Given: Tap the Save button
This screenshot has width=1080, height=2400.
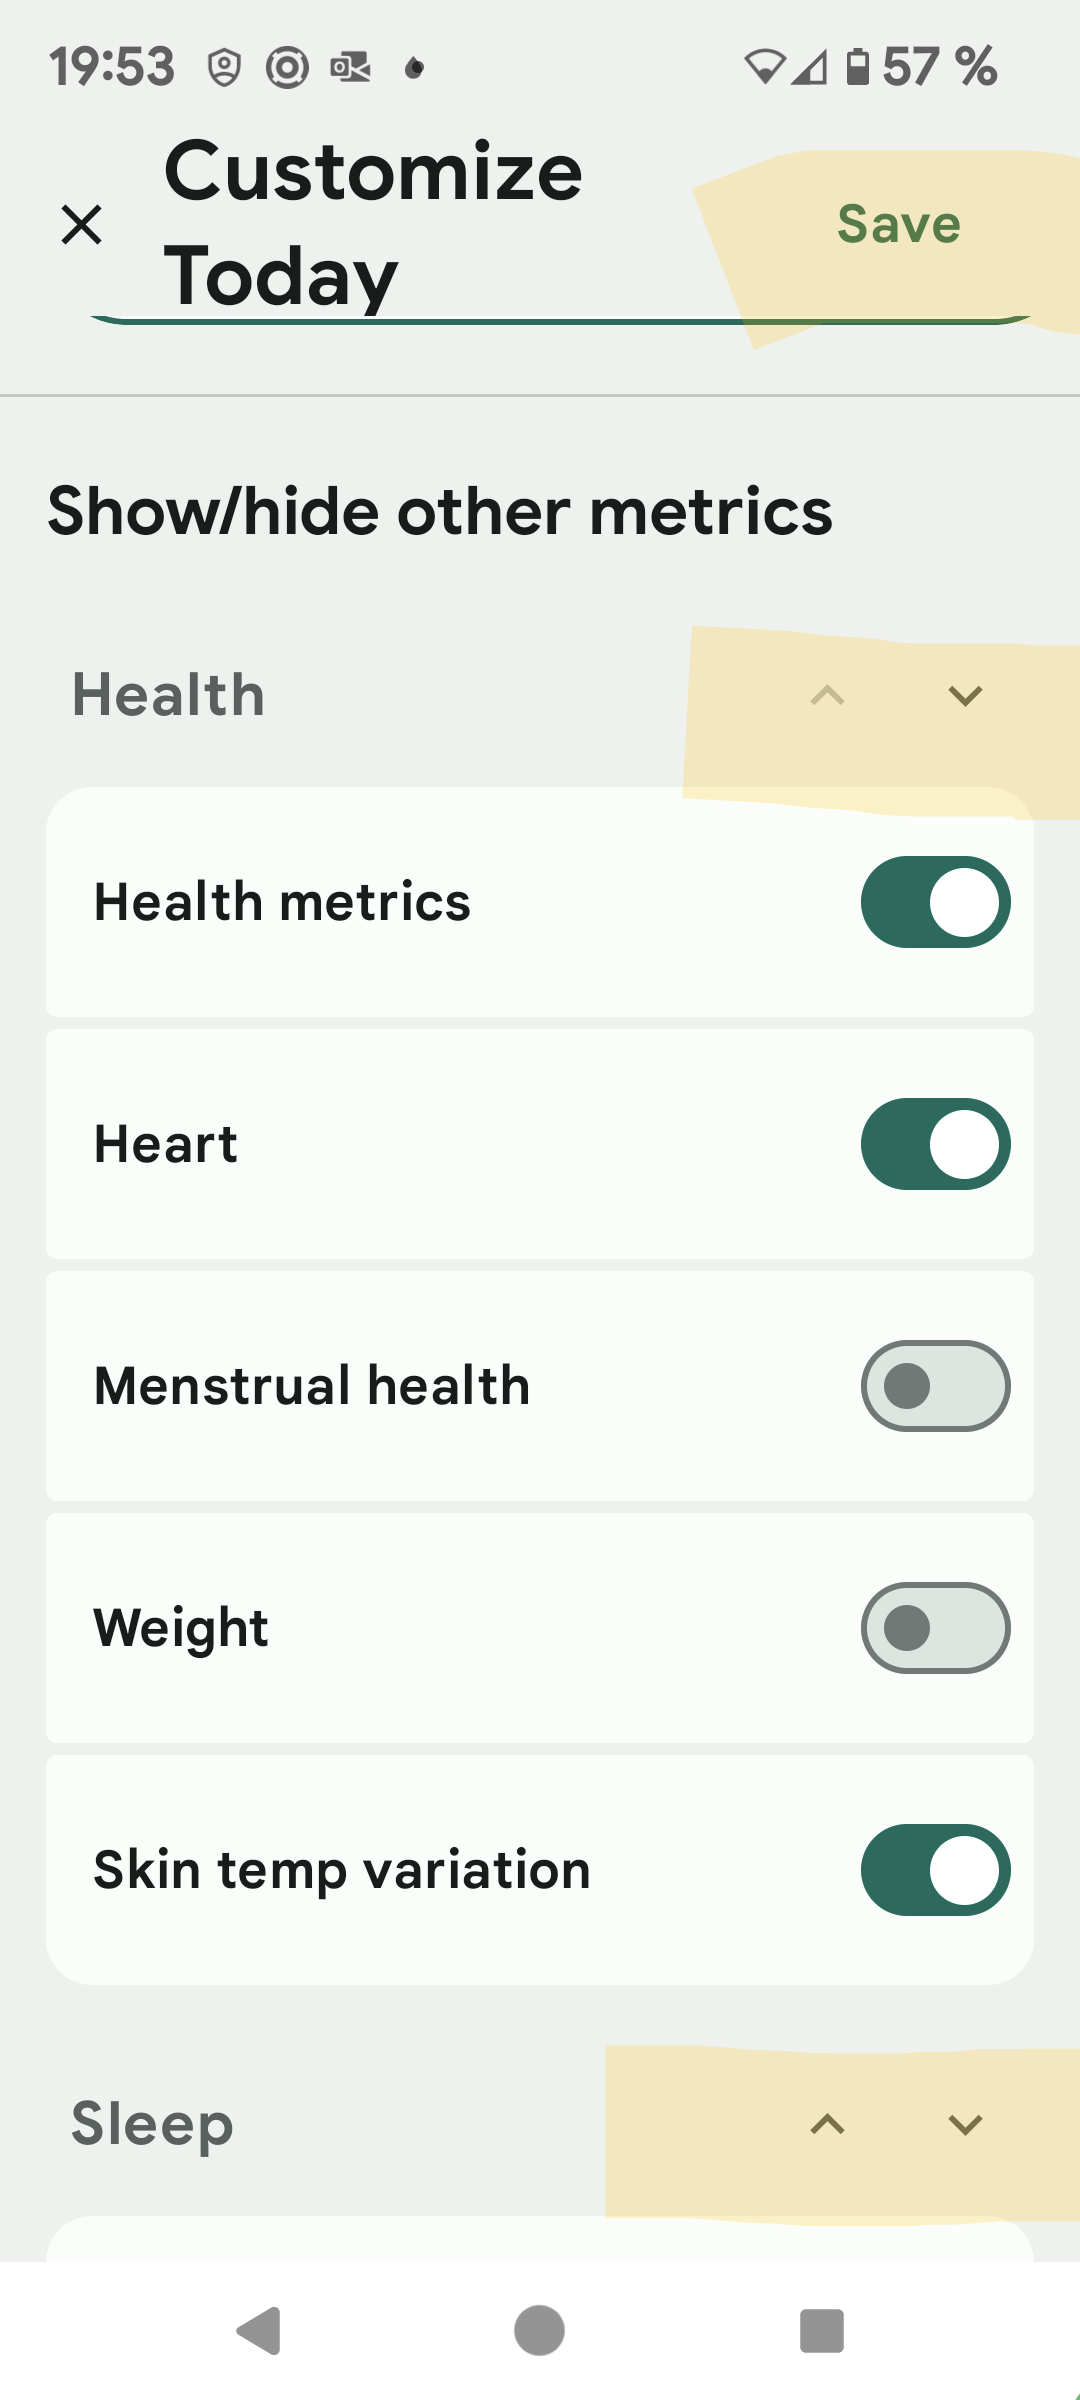Looking at the screenshot, I should pyautogui.click(x=898, y=224).
